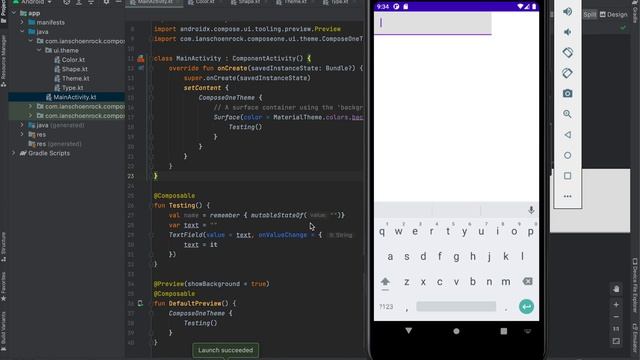Open the Favorites tool window tab
This screenshot has width=640, height=360.
[4, 287]
